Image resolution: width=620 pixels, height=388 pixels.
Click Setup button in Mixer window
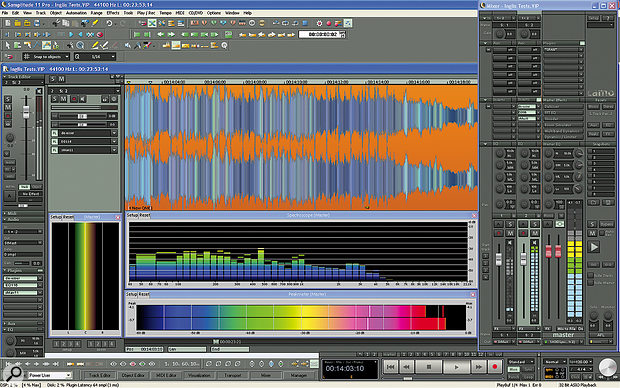(594, 18)
